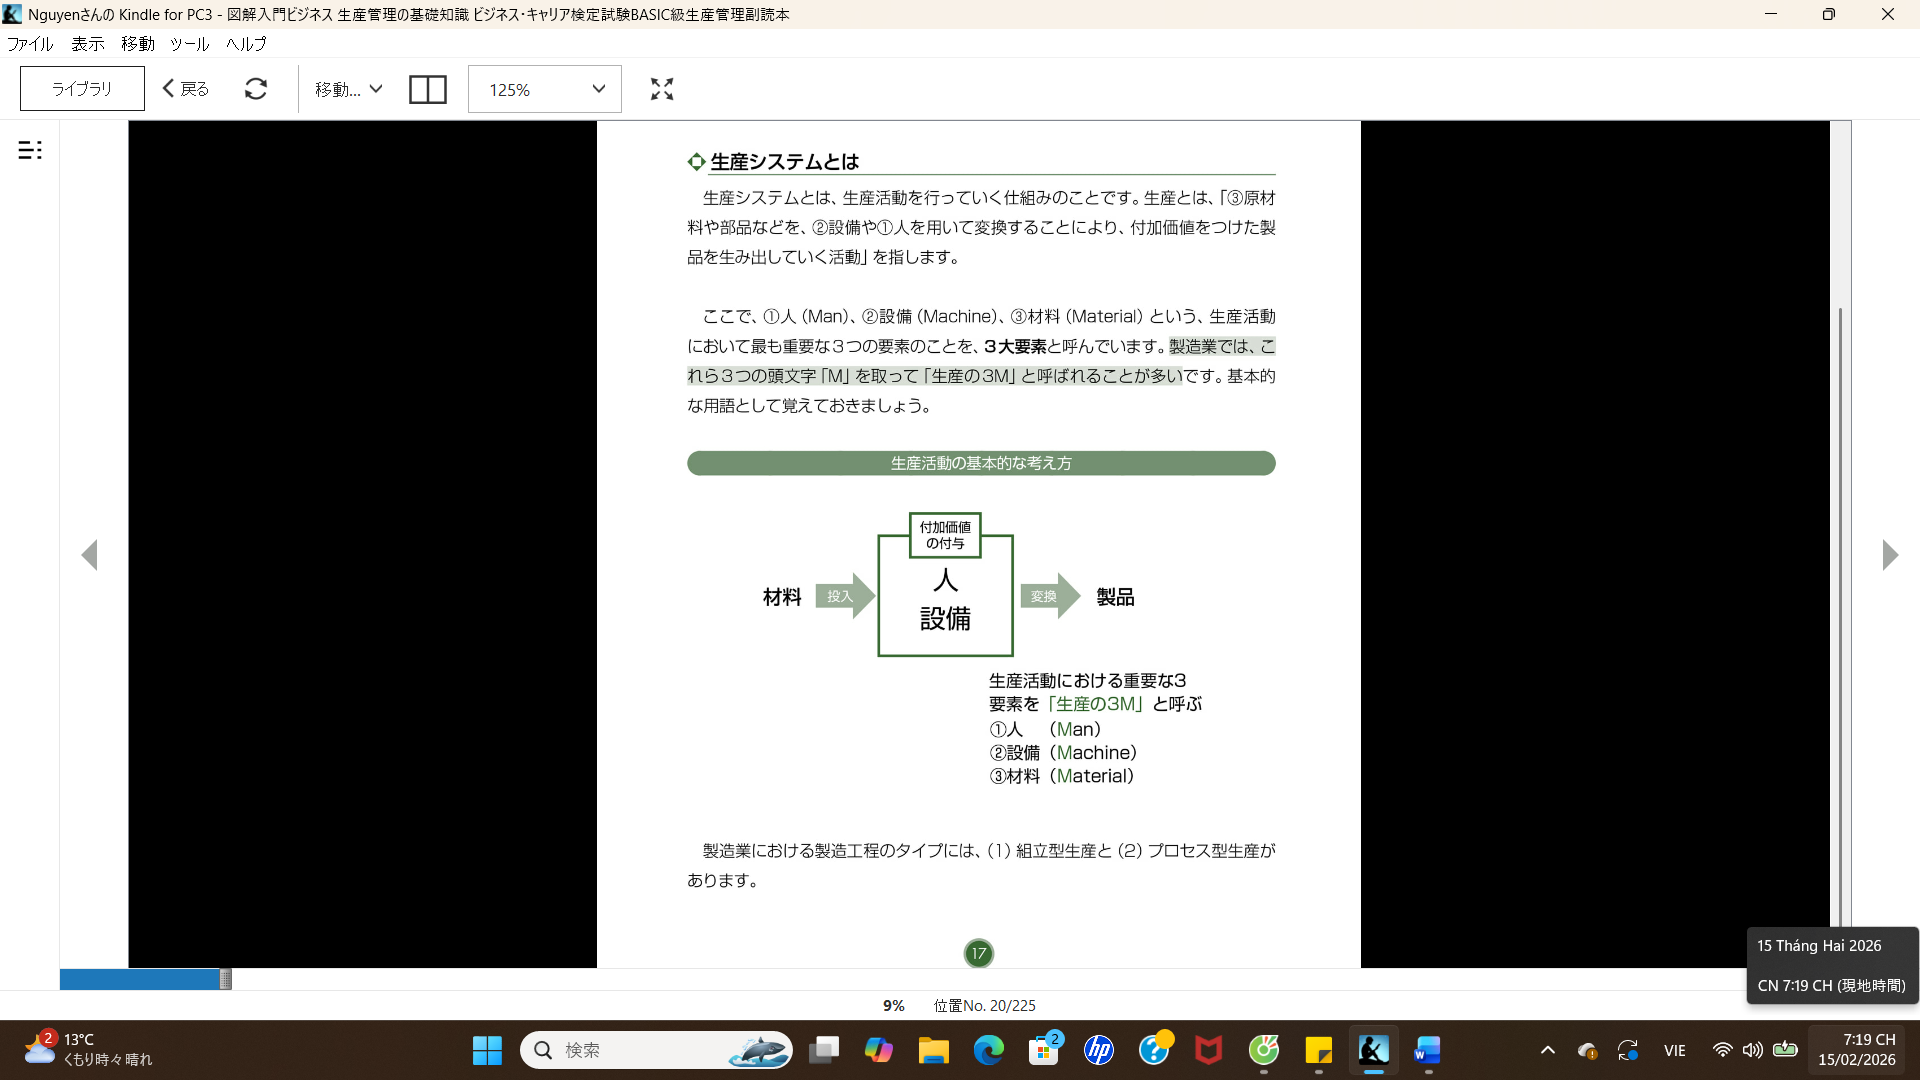Go to next page arrow
Screen dimensions: 1920x1080
tap(1889, 555)
